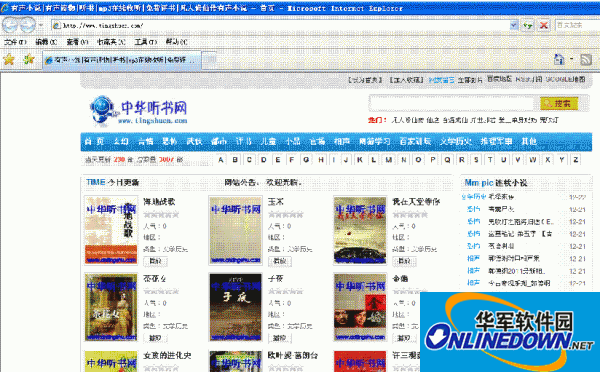Screen dimensions: 600x372
Task: Click the 设为首页 link in top bar
Action: point(365,80)
